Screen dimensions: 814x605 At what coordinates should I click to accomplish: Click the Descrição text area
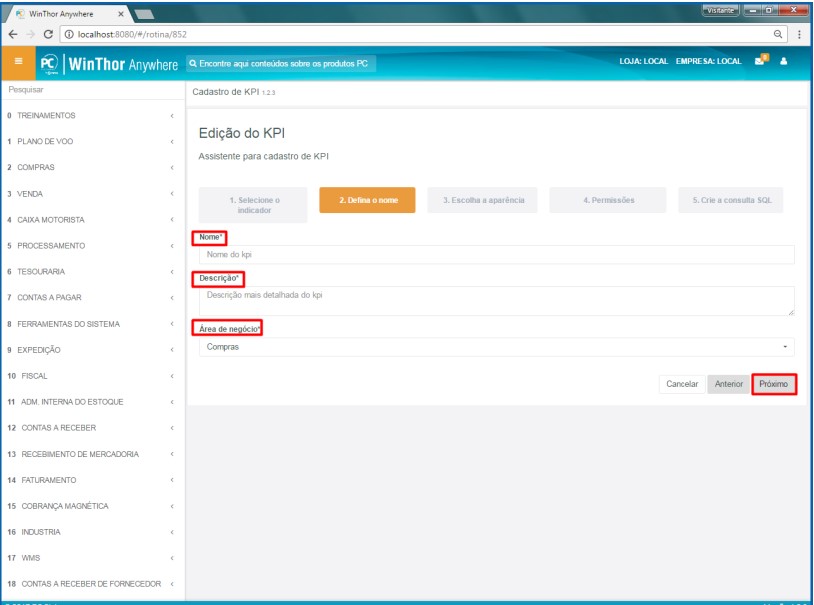coord(496,301)
